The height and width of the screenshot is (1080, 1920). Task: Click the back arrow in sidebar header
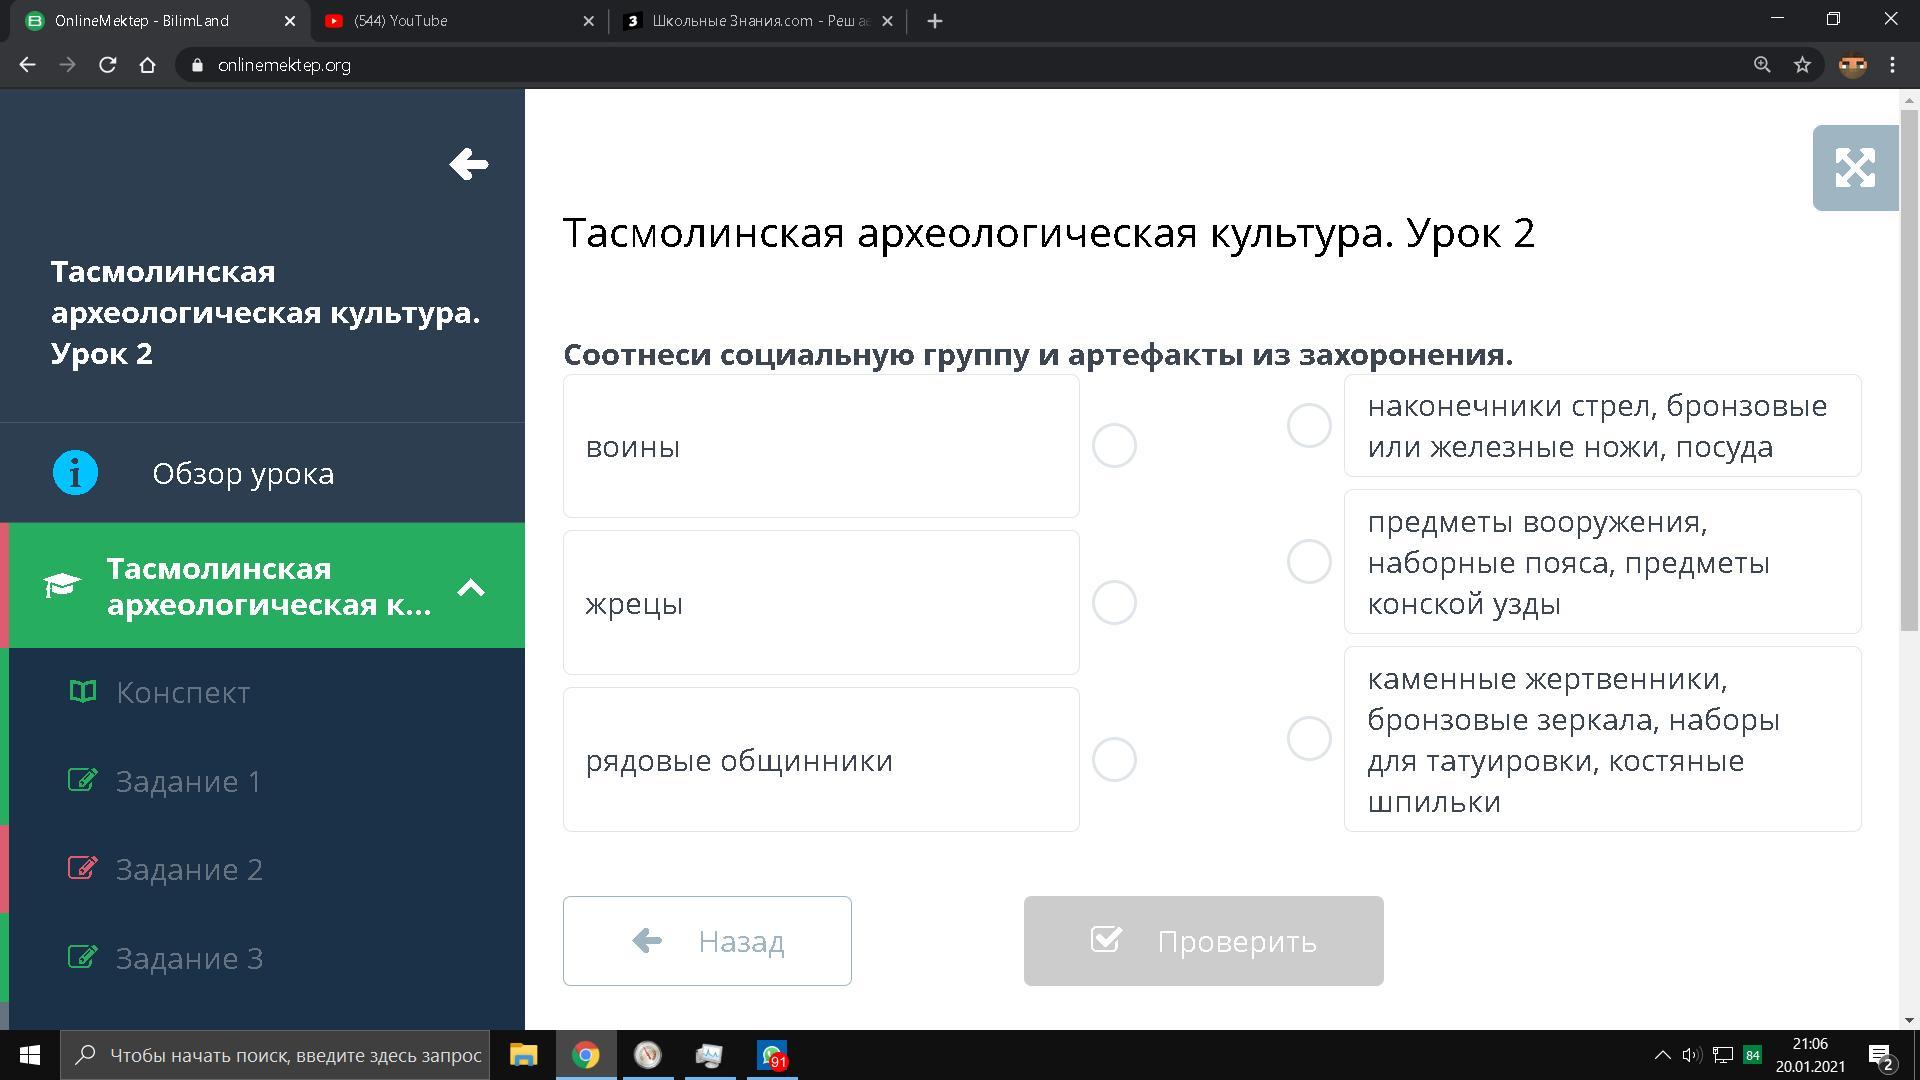point(468,165)
